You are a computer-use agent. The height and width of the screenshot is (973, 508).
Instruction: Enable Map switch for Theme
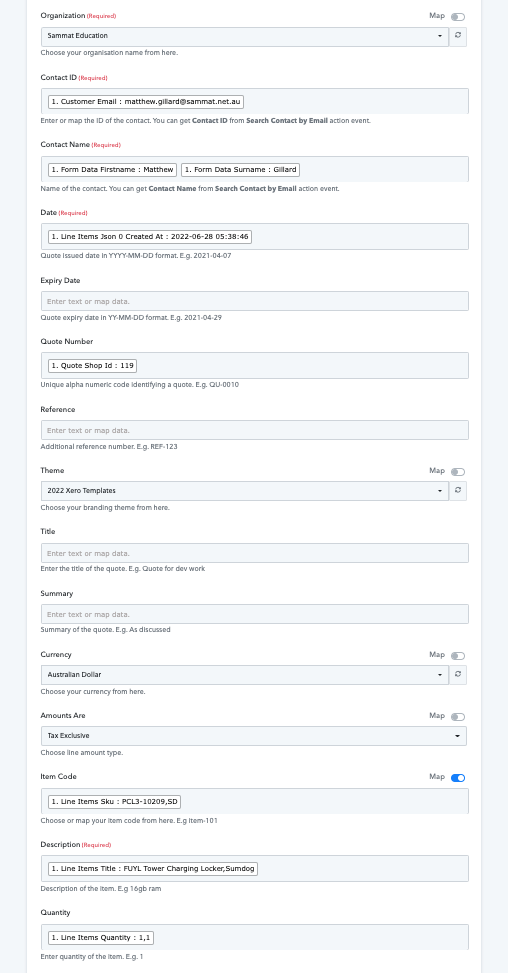pyautogui.click(x=458, y=472)
